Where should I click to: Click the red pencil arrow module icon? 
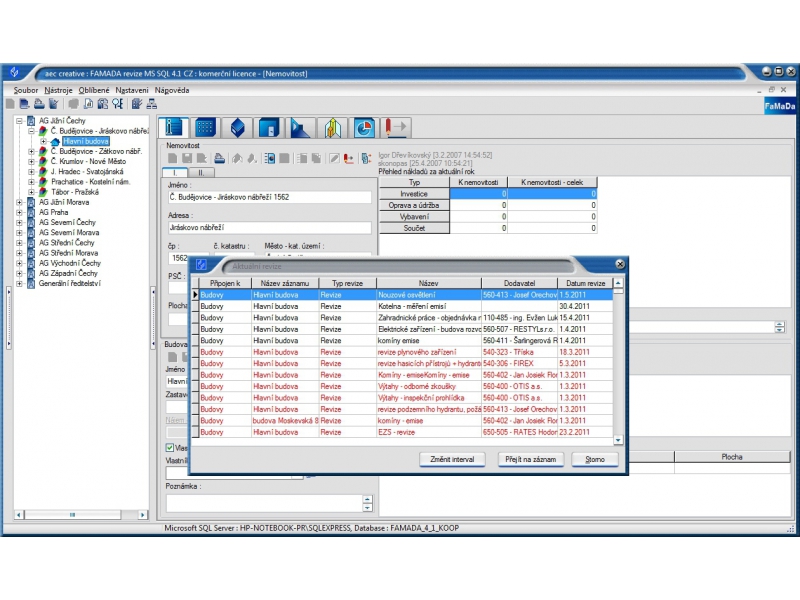(396, 127)
